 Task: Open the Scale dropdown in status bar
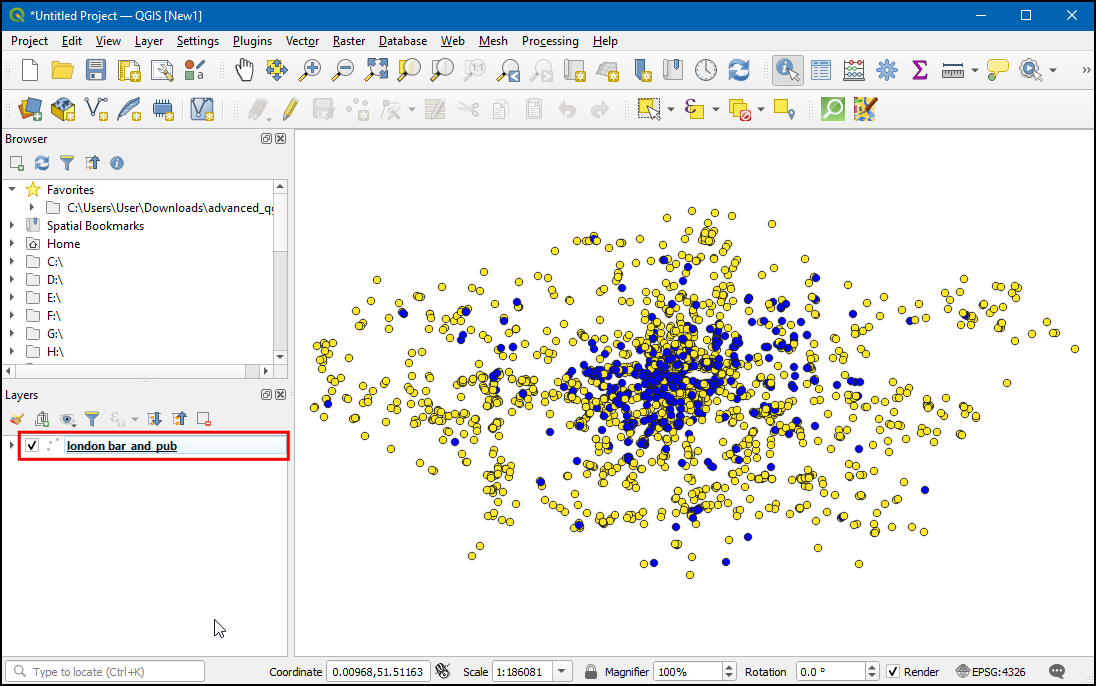(562, 672)
